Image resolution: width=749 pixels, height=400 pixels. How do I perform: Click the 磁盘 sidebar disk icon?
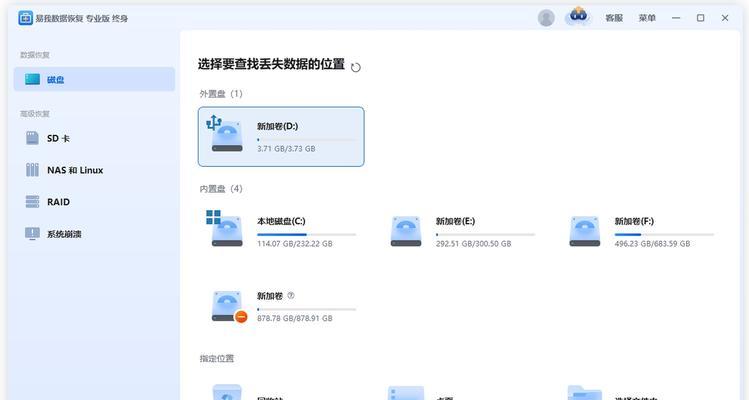(32, 79)
